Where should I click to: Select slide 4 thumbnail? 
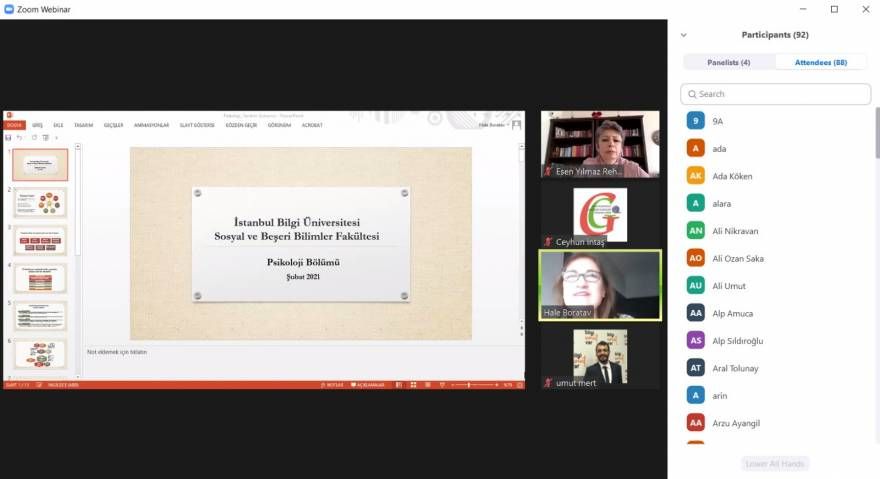click(x=40, y=279)
